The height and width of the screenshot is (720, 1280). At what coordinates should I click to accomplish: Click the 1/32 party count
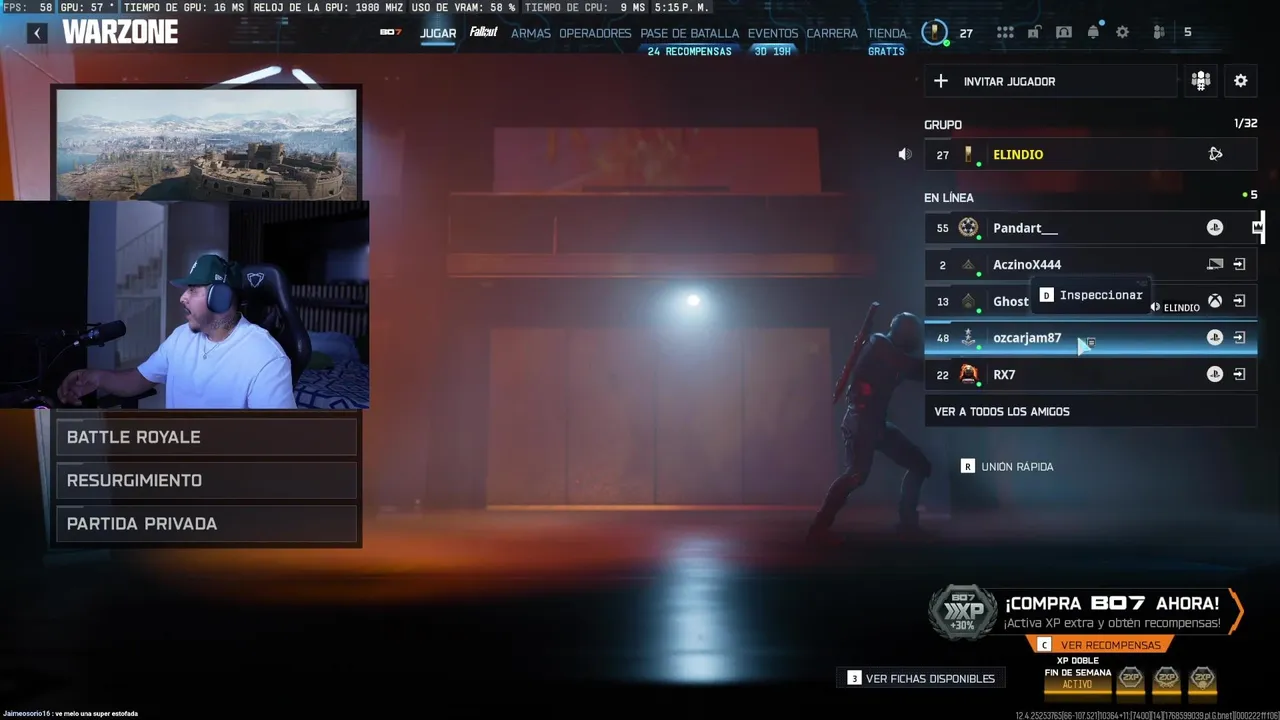pos(1245,124)
